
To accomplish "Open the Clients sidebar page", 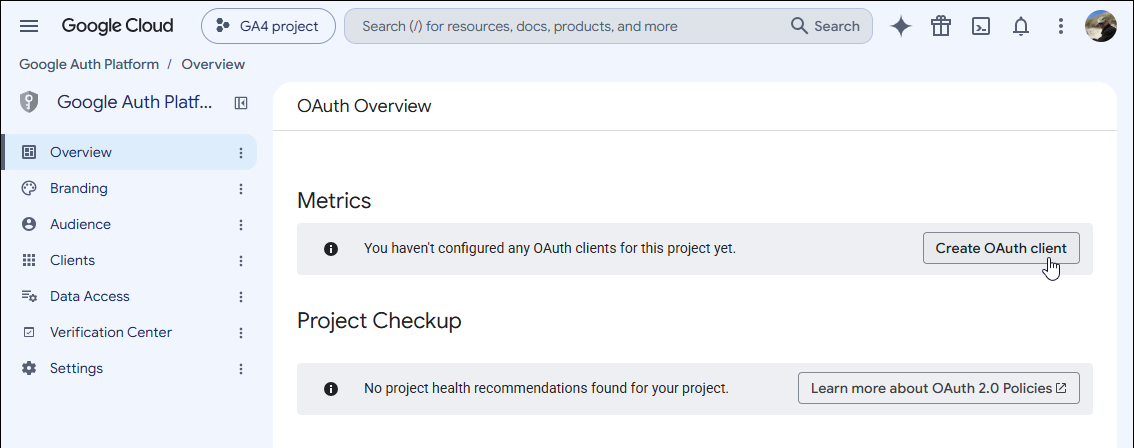I will coord(129,260).
